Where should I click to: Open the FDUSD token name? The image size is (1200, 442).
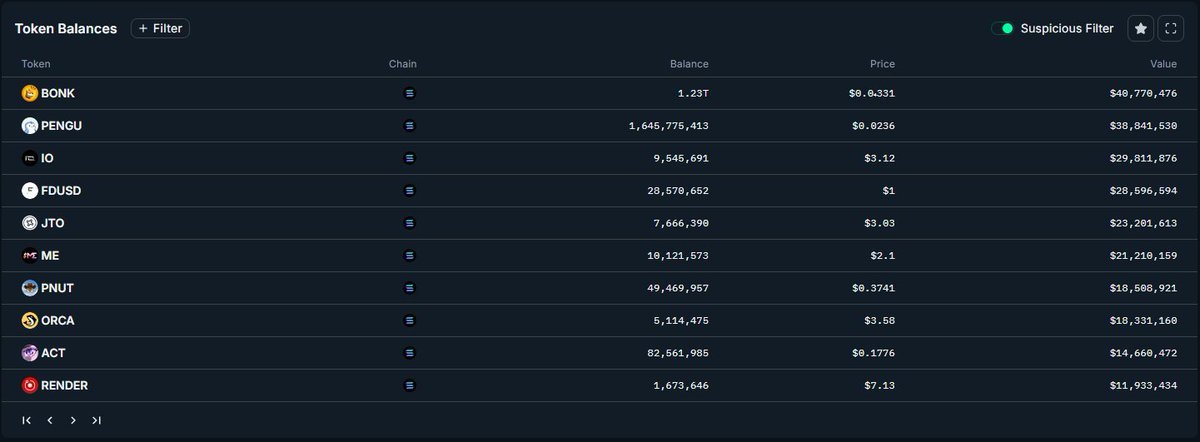62,190
